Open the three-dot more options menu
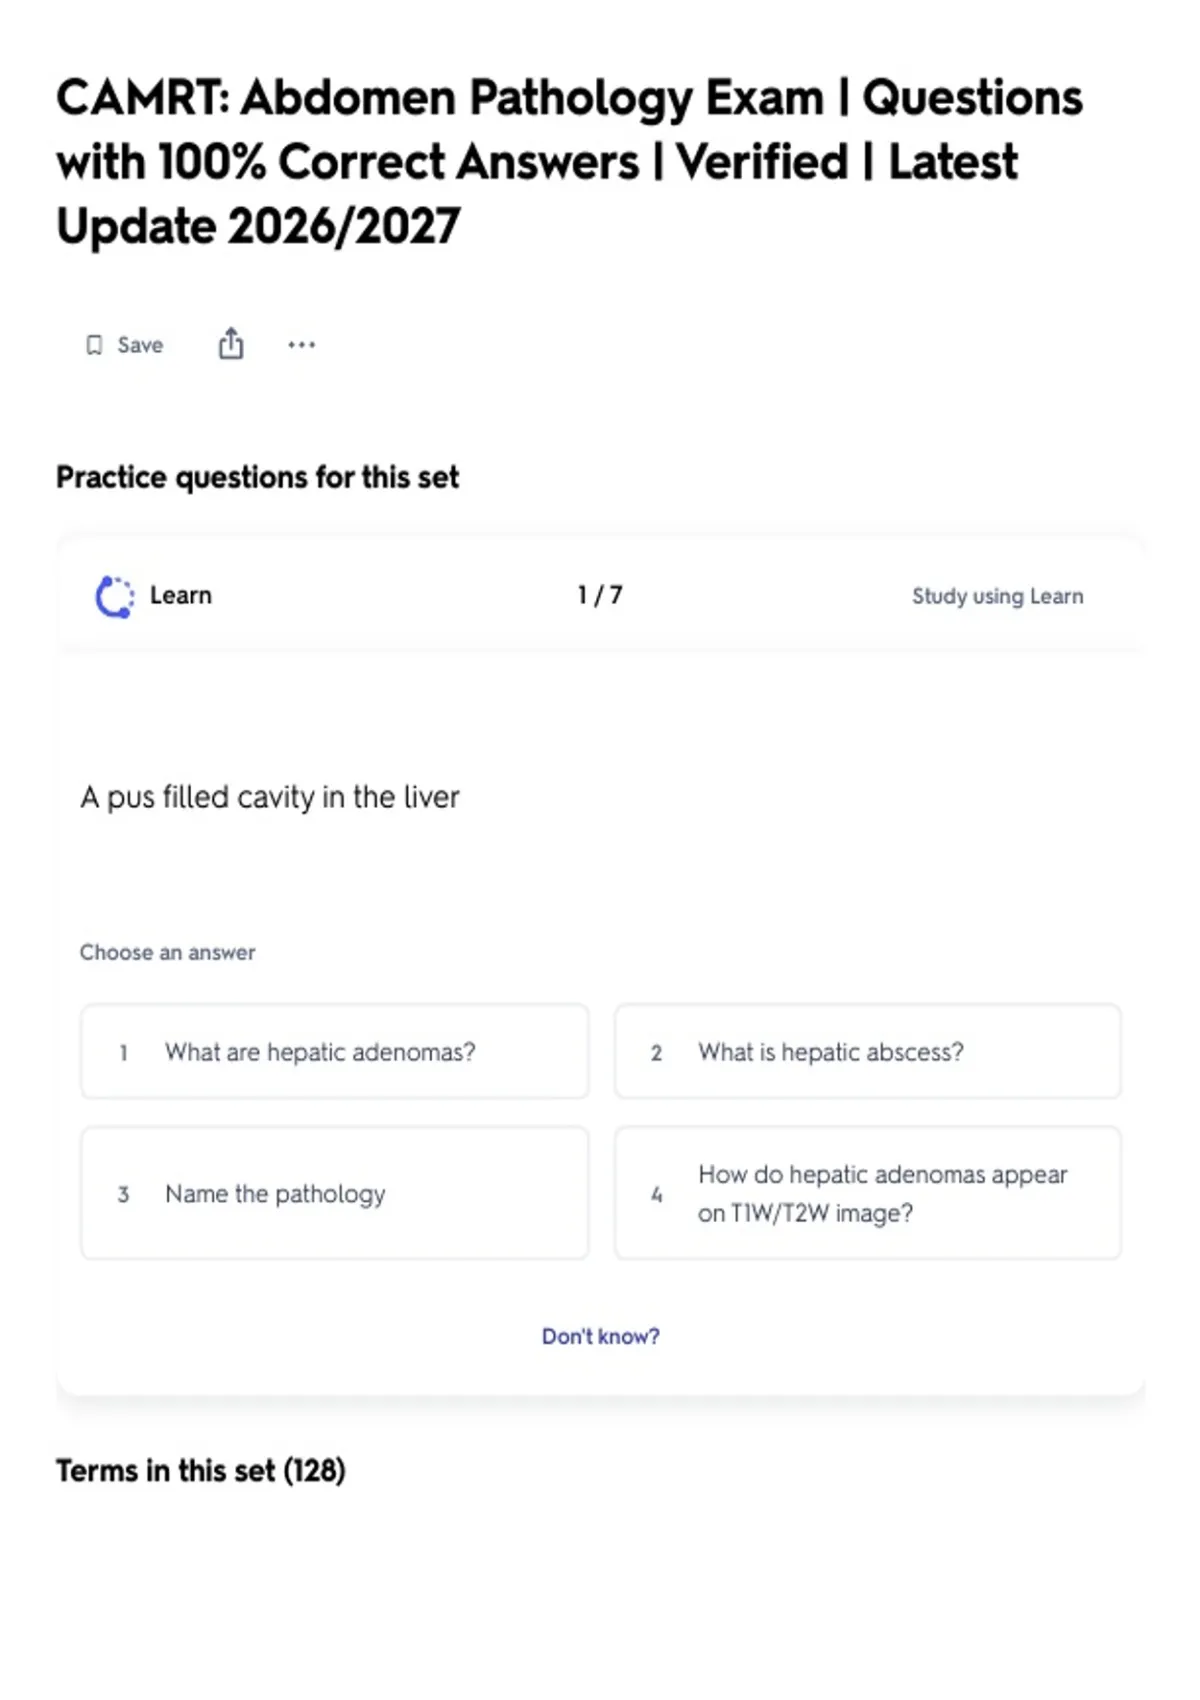Viewport: 1200px width, 1700px height. pos(301,345)
